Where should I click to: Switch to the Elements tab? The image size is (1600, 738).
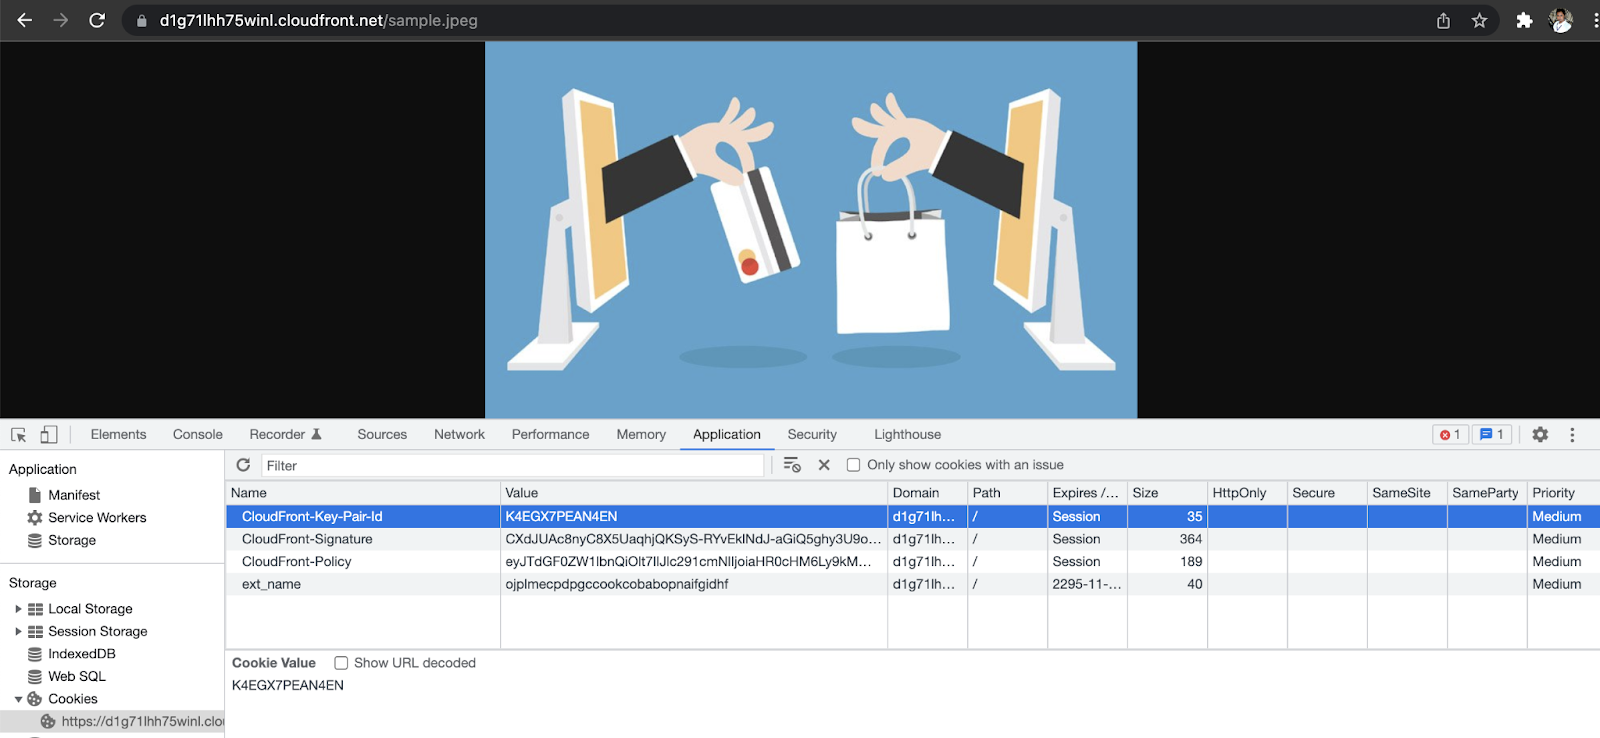pyautogui.click(x=118, y=435)
